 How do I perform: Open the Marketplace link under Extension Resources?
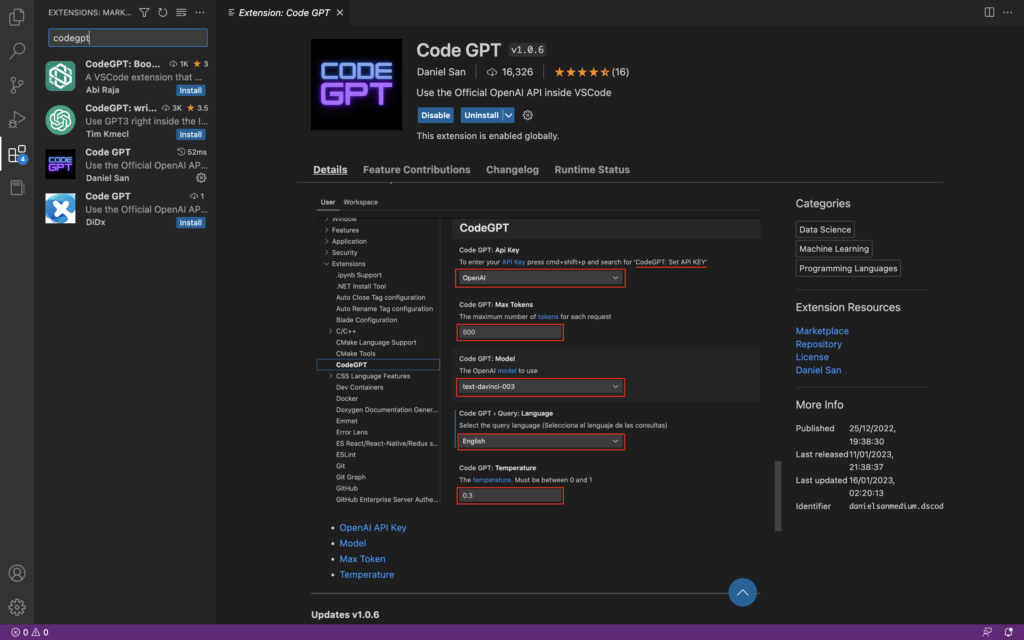pyautogui.click(x=822, y=330)
